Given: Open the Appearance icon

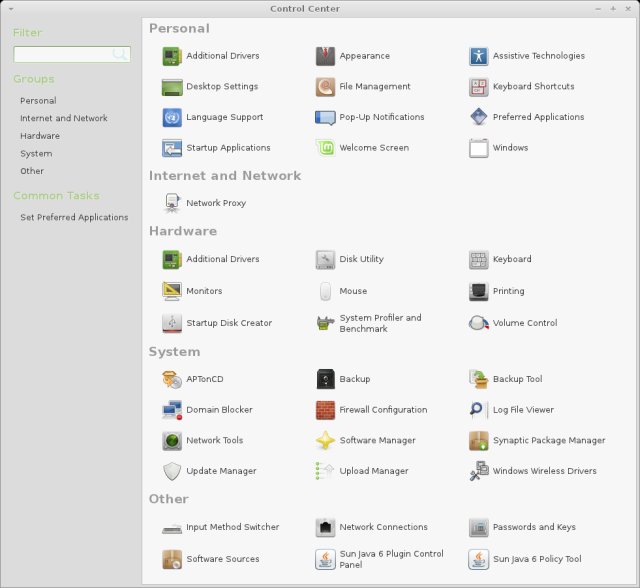Looking at the screenshot, I should 325,56.
